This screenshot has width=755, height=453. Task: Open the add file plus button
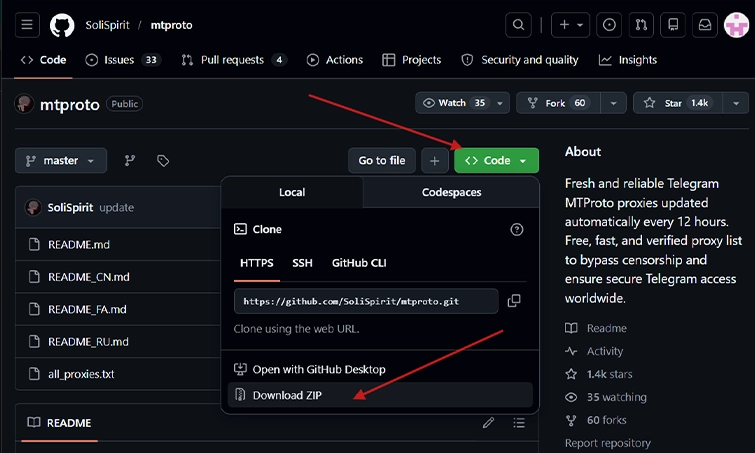(x=434, y=160)
